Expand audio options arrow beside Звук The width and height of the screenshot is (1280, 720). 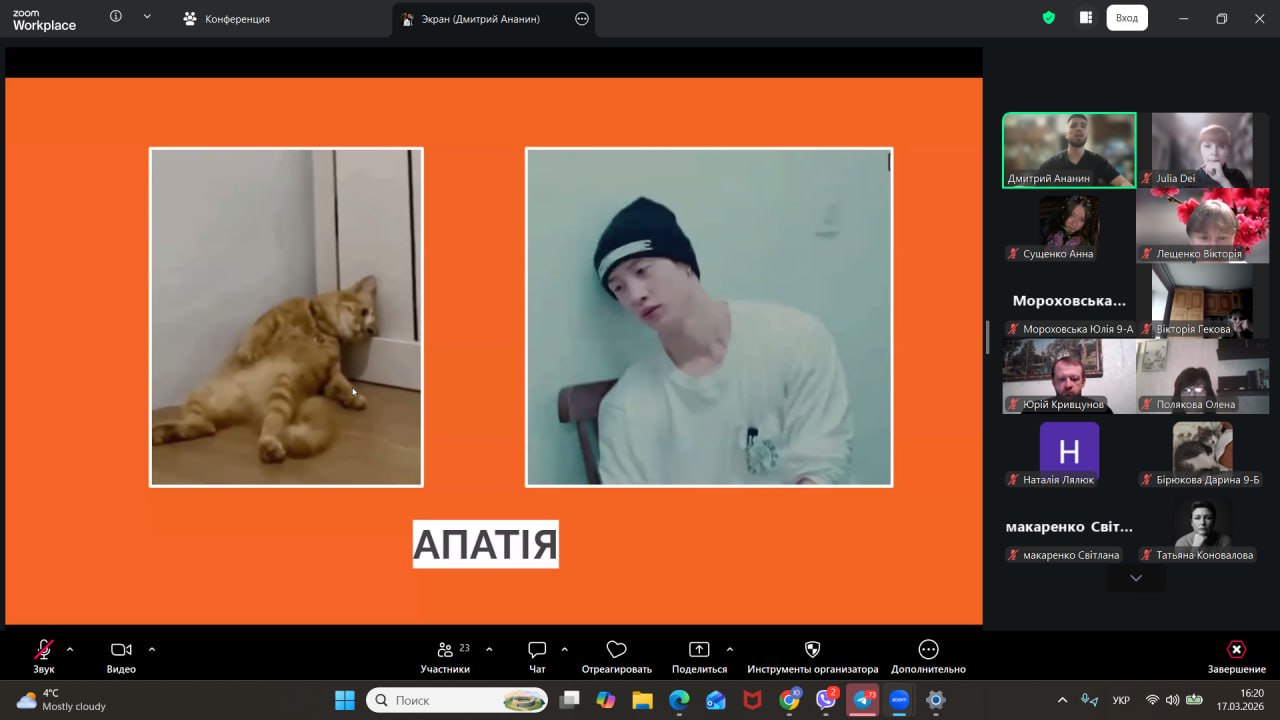[x=70, y=649]
